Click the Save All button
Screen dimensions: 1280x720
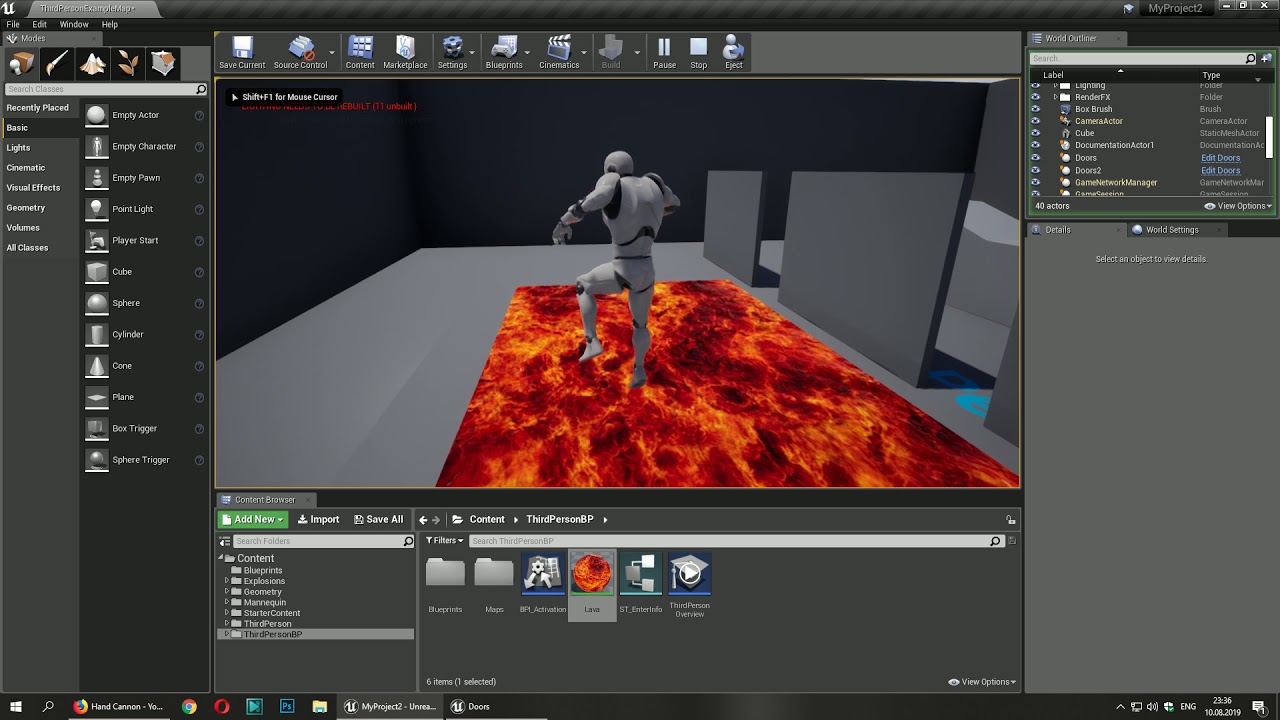(x=378, y=520)
